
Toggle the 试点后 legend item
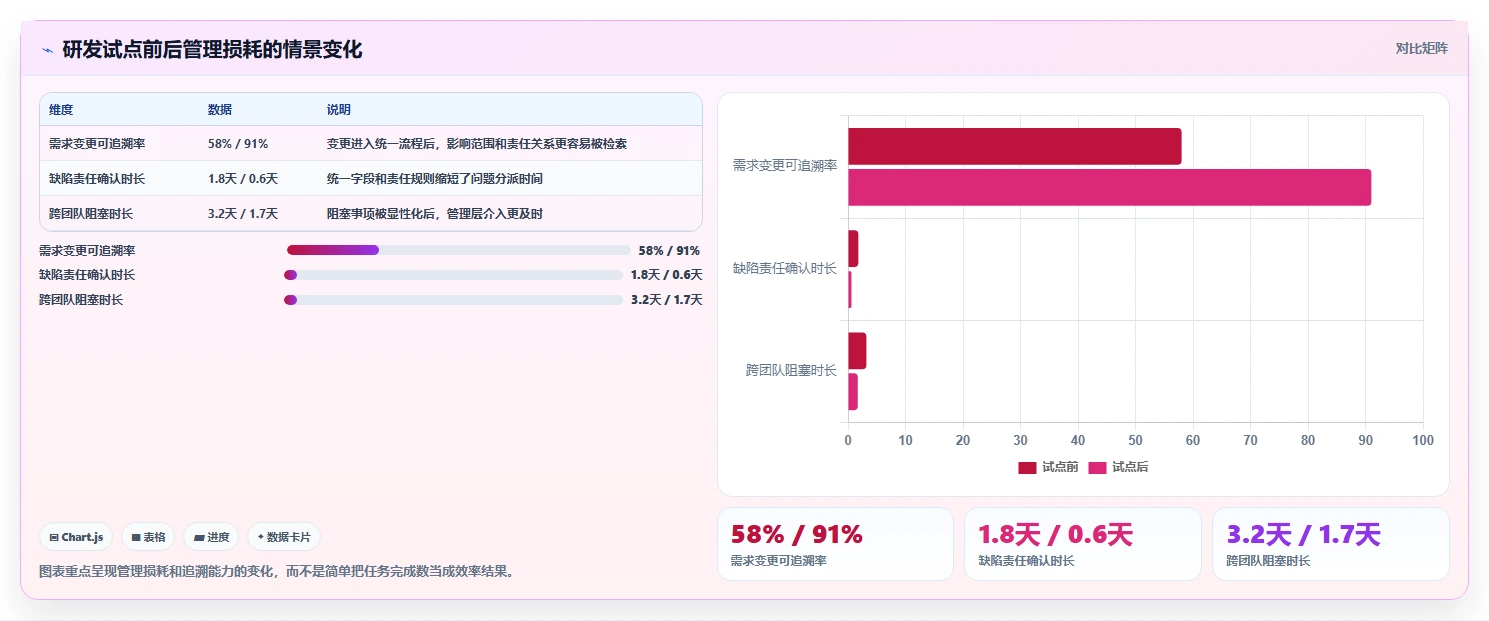point(1118,467)
